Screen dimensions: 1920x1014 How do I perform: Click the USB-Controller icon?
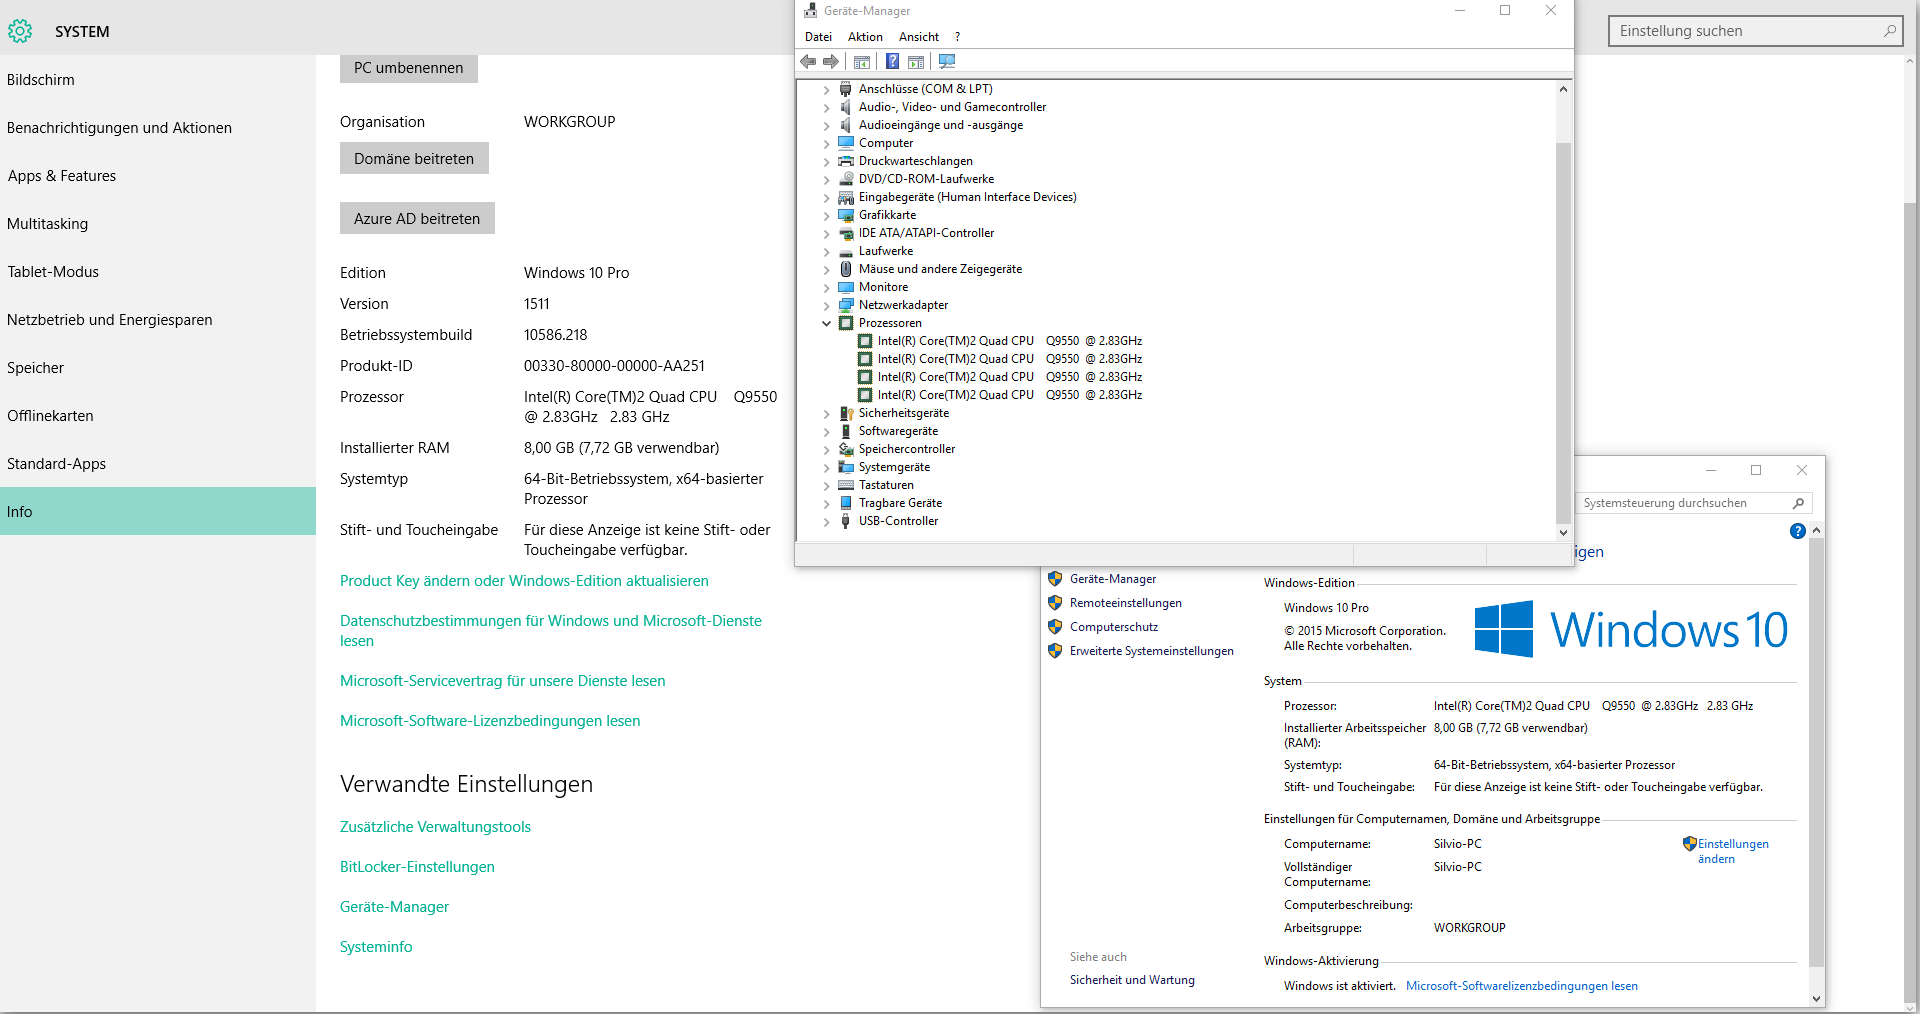(846, 521)
